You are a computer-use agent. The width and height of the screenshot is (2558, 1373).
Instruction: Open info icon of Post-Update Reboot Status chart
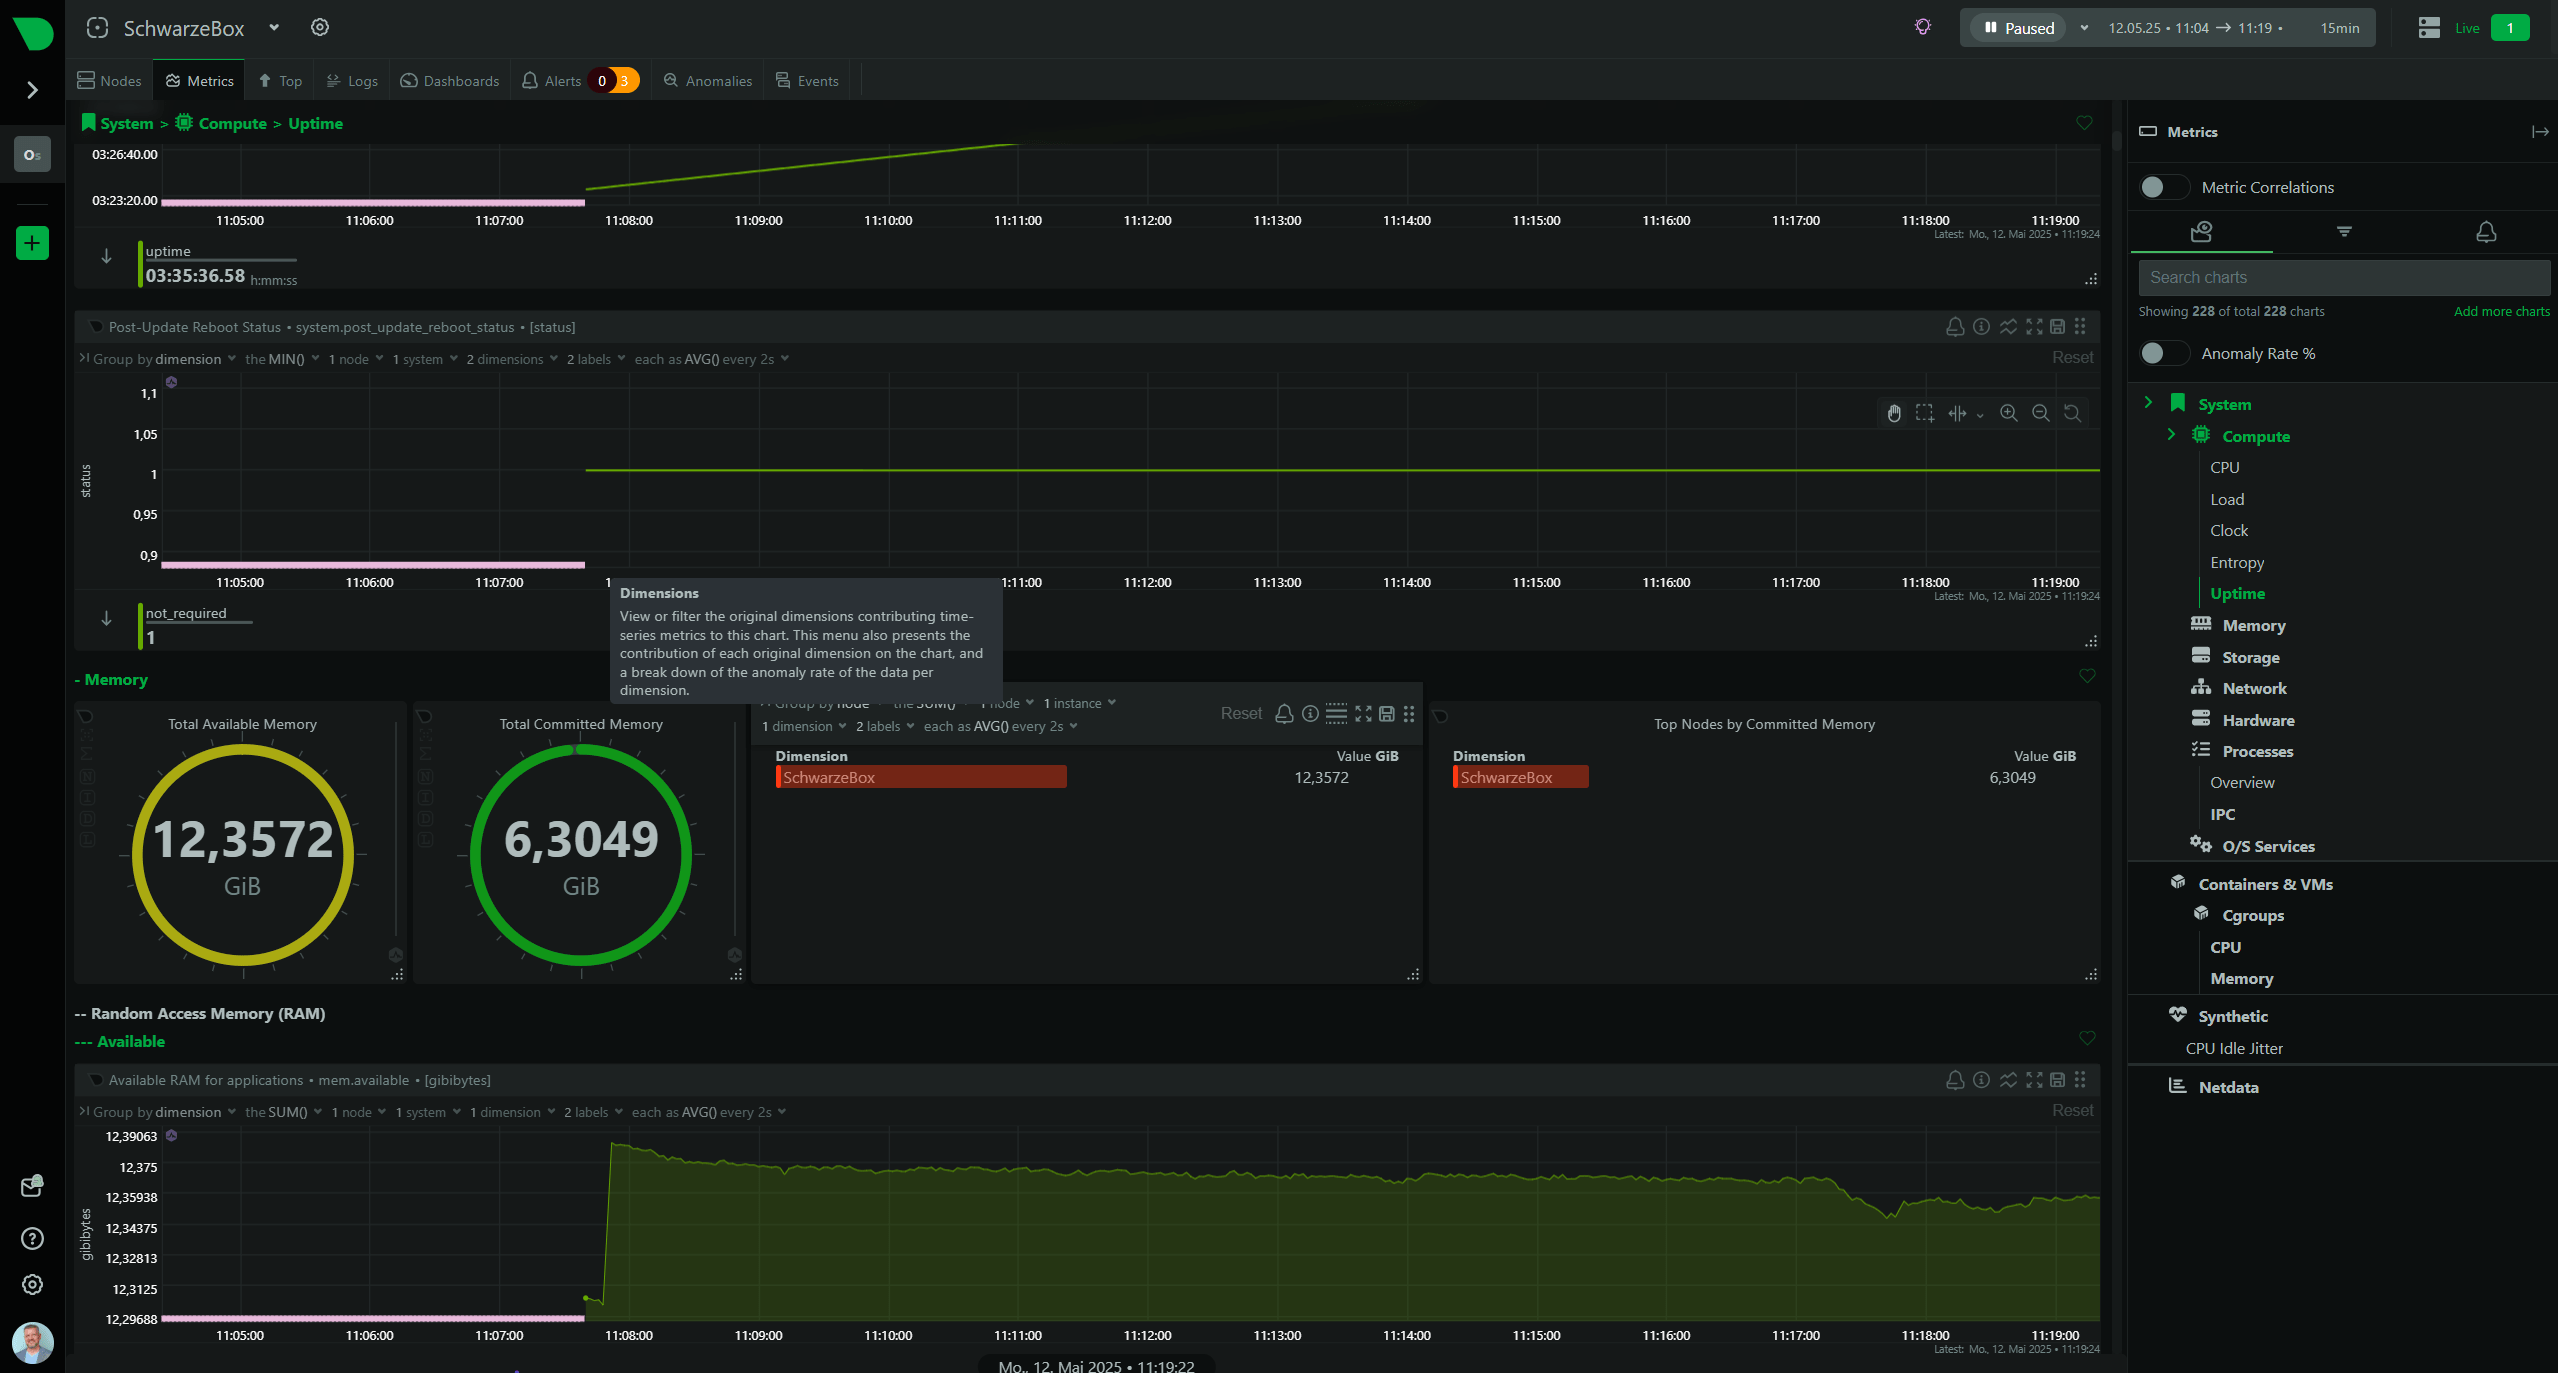coord(1981,327)
